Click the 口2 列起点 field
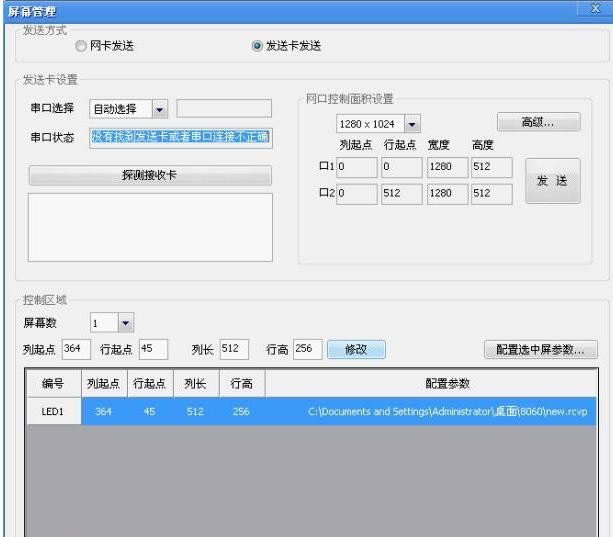The image size is (613, 537). pyautogui.click(x=357, y=194)
